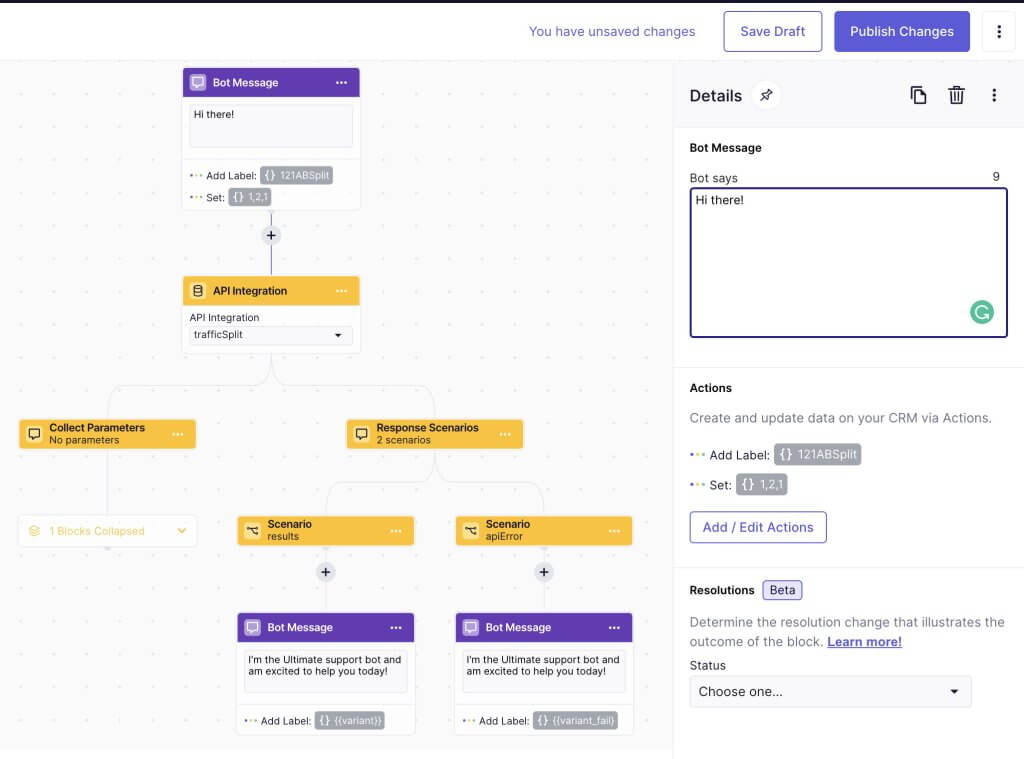Click the Set action dots in Details
Image resolution: width=1024 pixels, height=759 pixels.
coord(697,485)
